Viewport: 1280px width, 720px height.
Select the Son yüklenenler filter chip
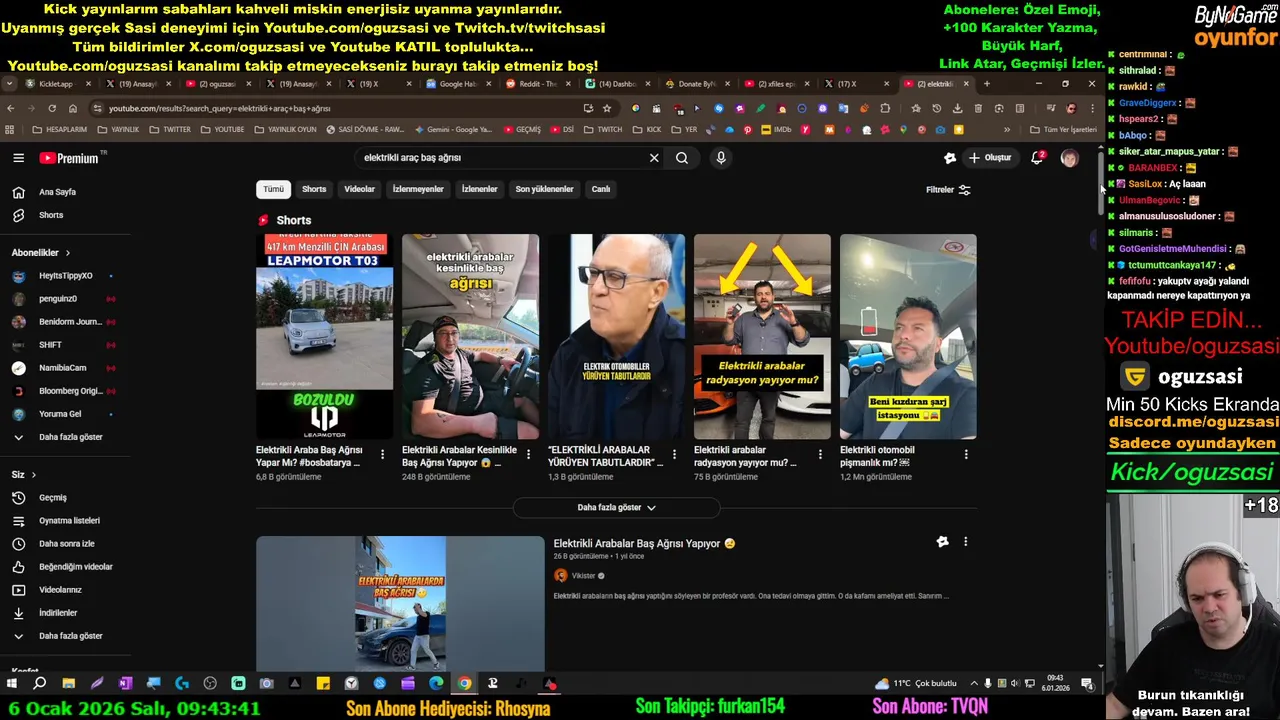click(544, 189)
